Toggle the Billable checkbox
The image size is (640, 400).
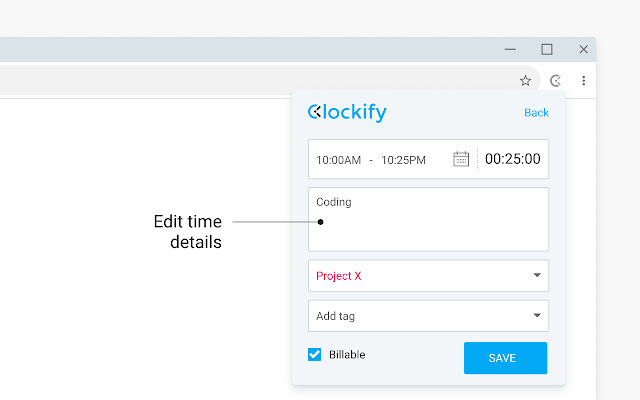315,354
